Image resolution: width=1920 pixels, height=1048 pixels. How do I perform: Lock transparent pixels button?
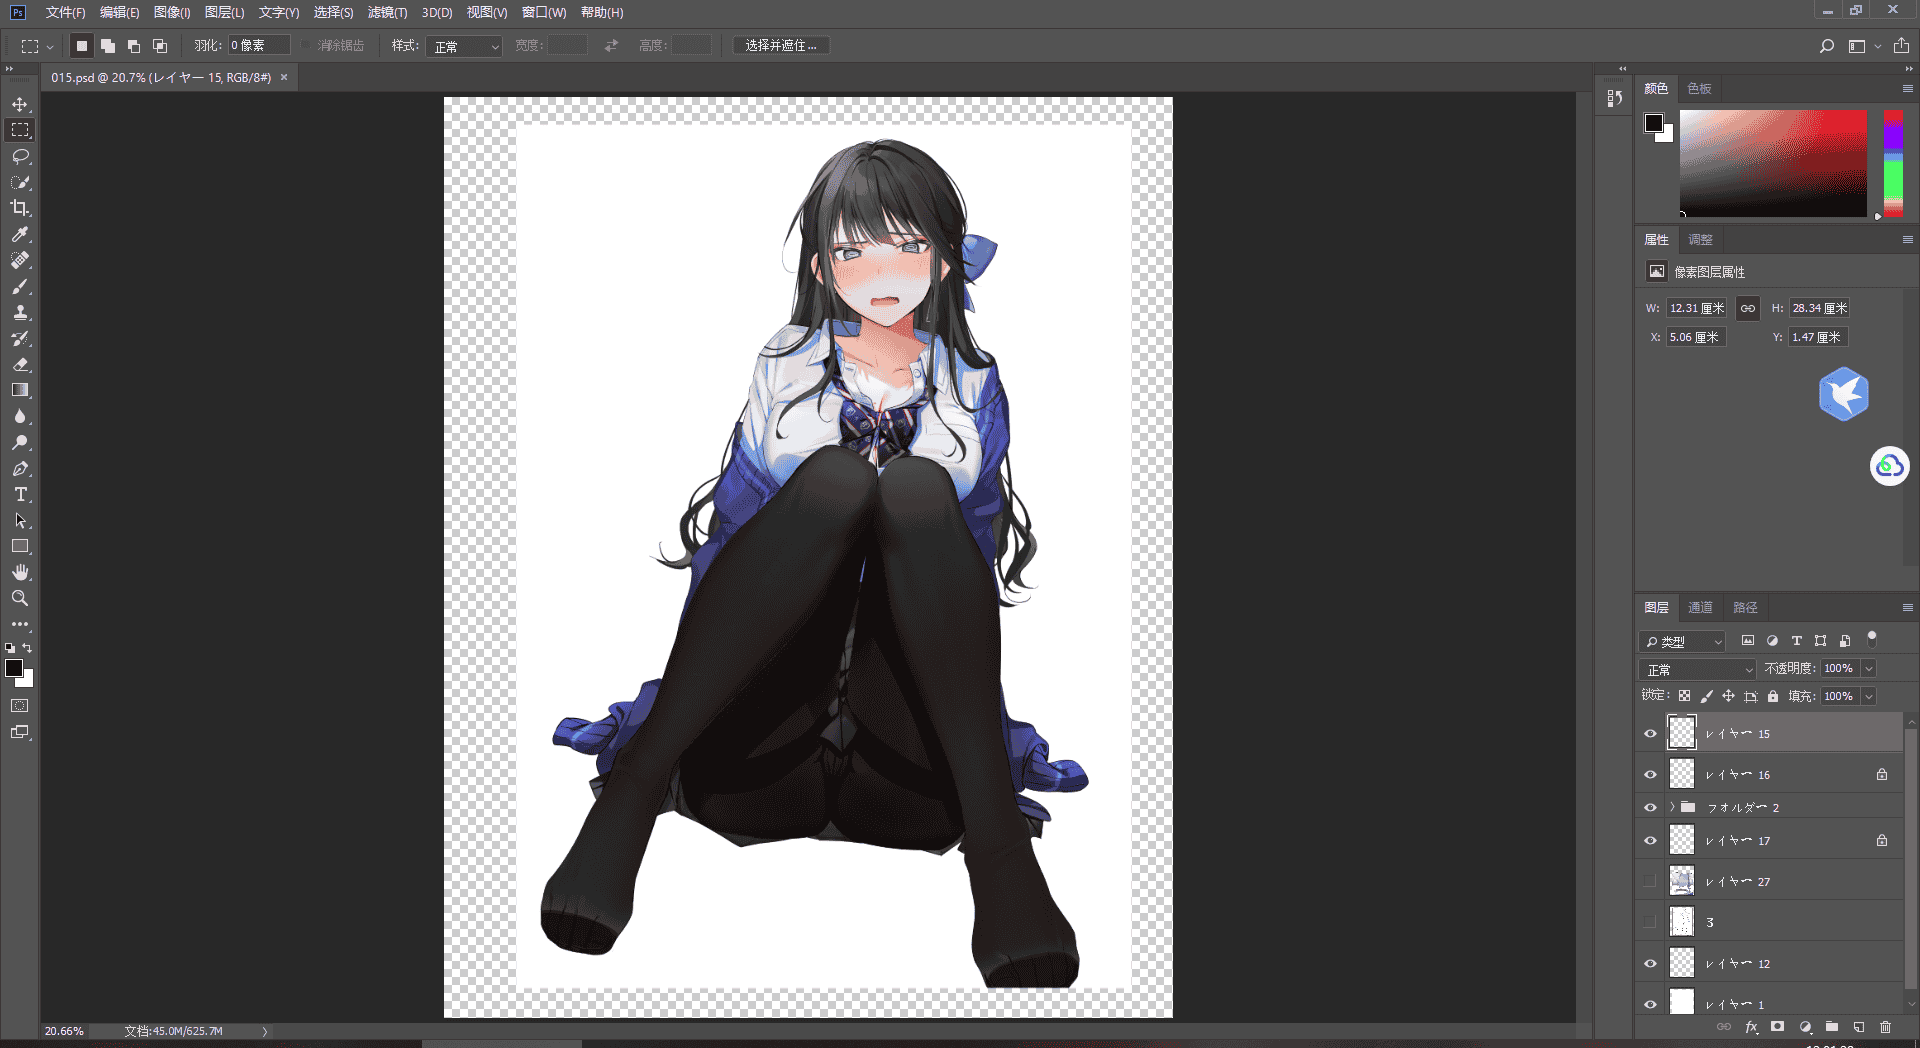pyautogui.click(x=1685, y=696)
